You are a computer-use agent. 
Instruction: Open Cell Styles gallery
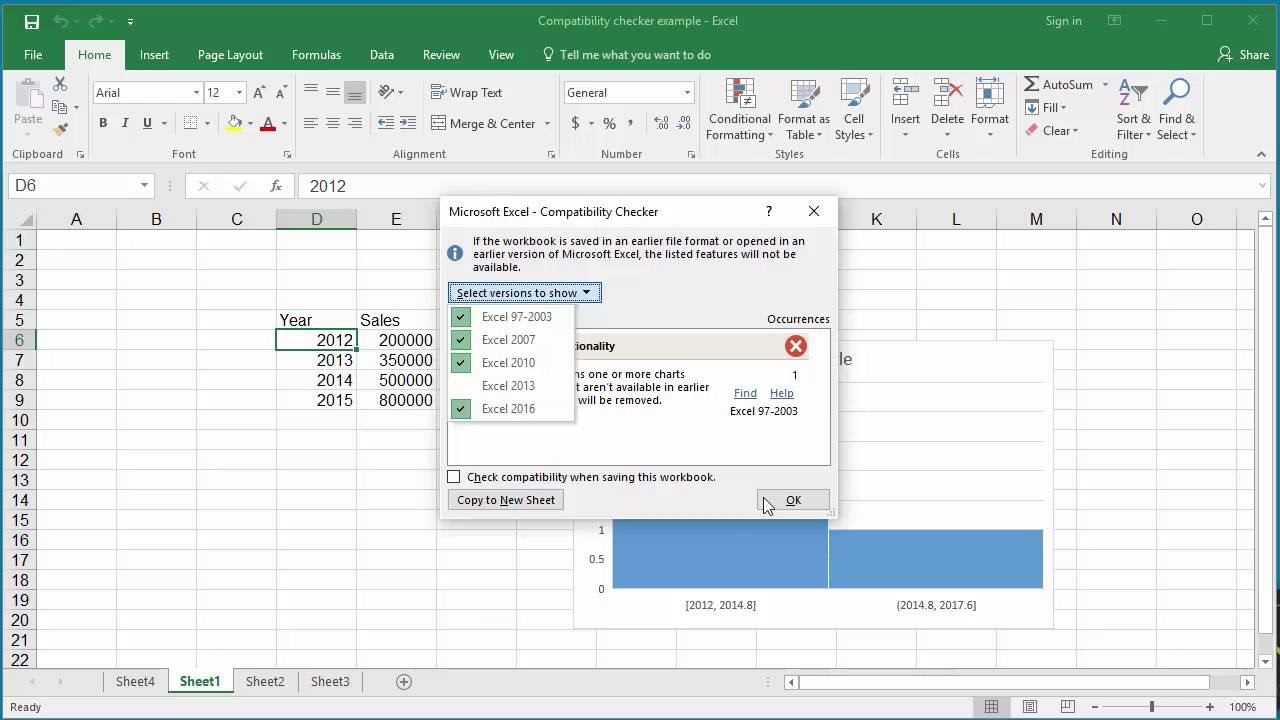[854, 110]
